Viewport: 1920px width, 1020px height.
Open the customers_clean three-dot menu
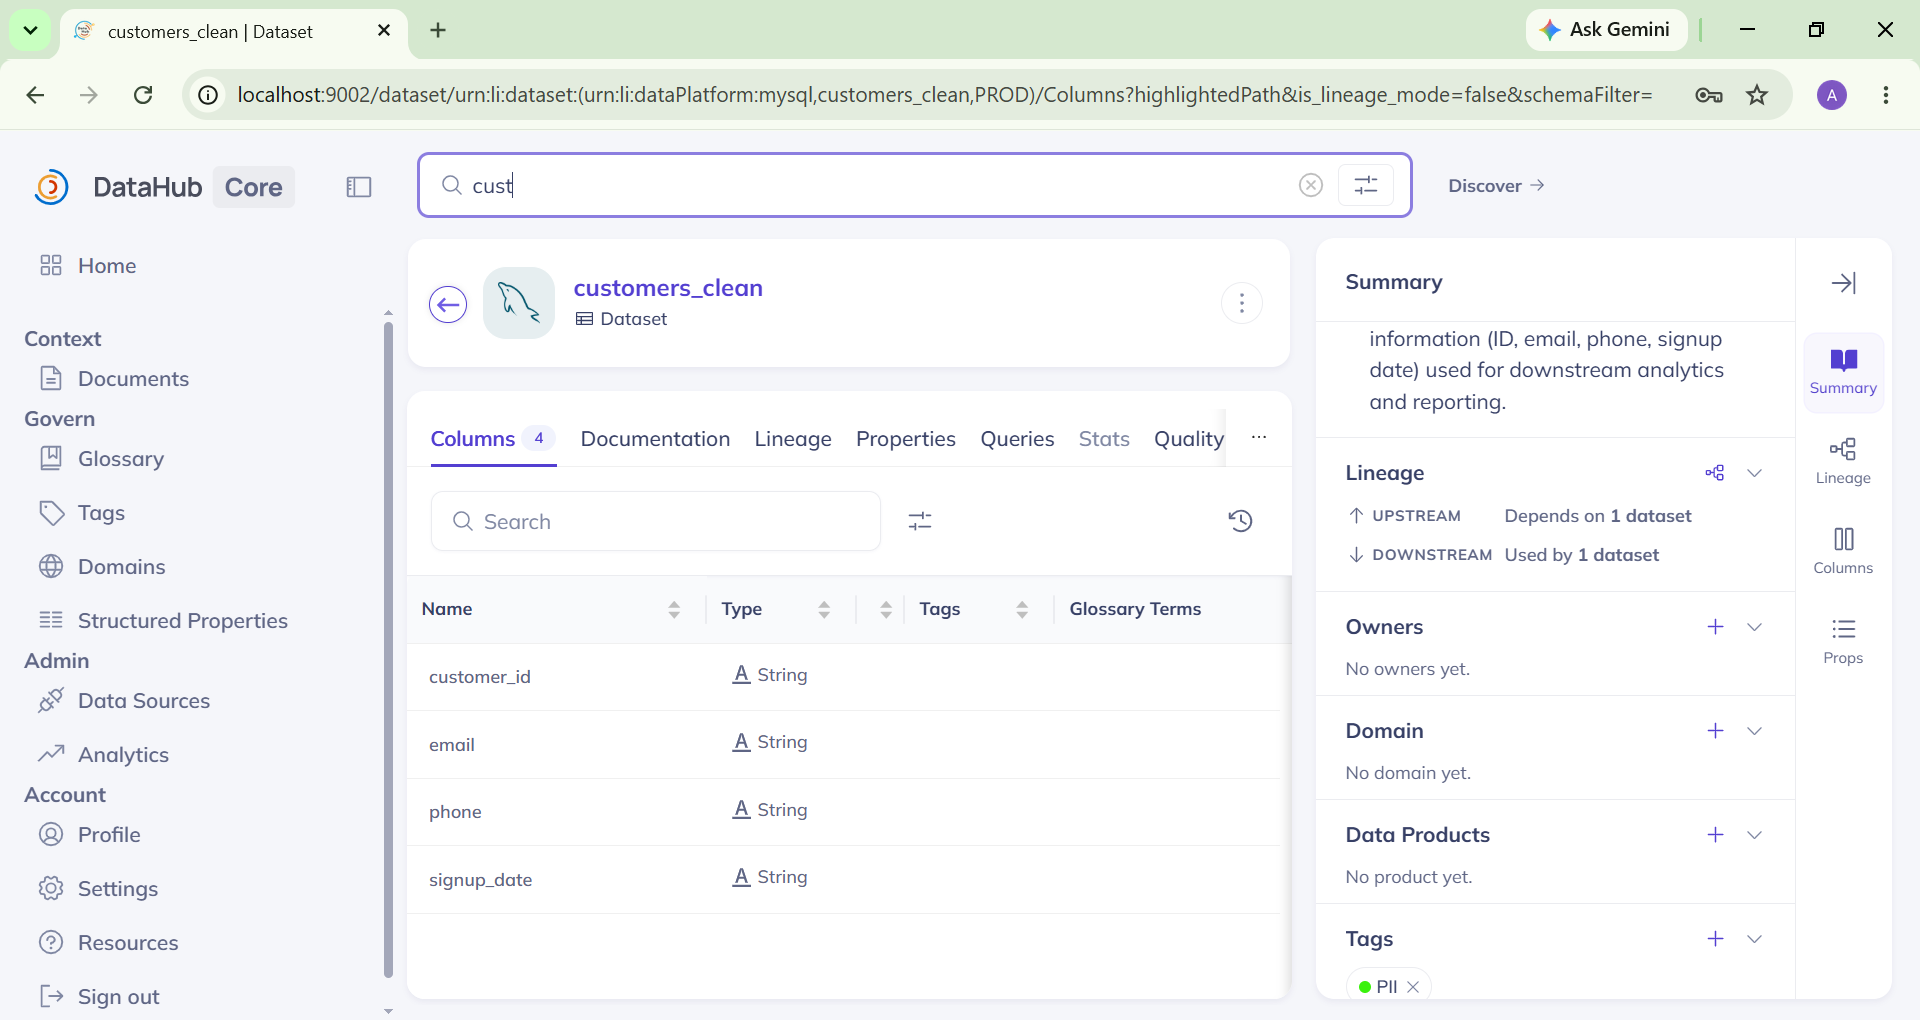pyautogui.click(x=1242, y=303)
